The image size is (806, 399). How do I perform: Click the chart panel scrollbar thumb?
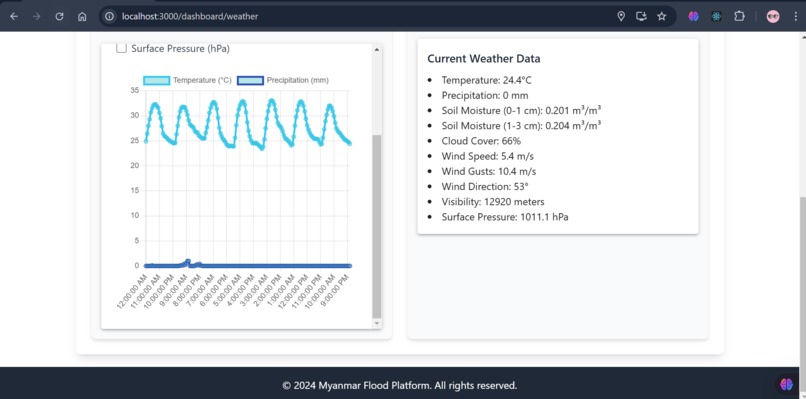377,226
